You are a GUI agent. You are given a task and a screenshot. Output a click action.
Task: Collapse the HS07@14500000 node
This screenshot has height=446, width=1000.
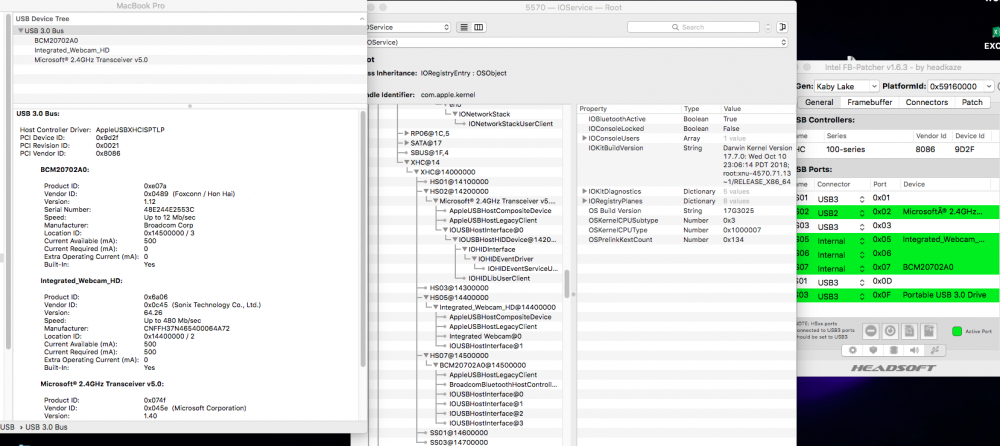point(425,355)
